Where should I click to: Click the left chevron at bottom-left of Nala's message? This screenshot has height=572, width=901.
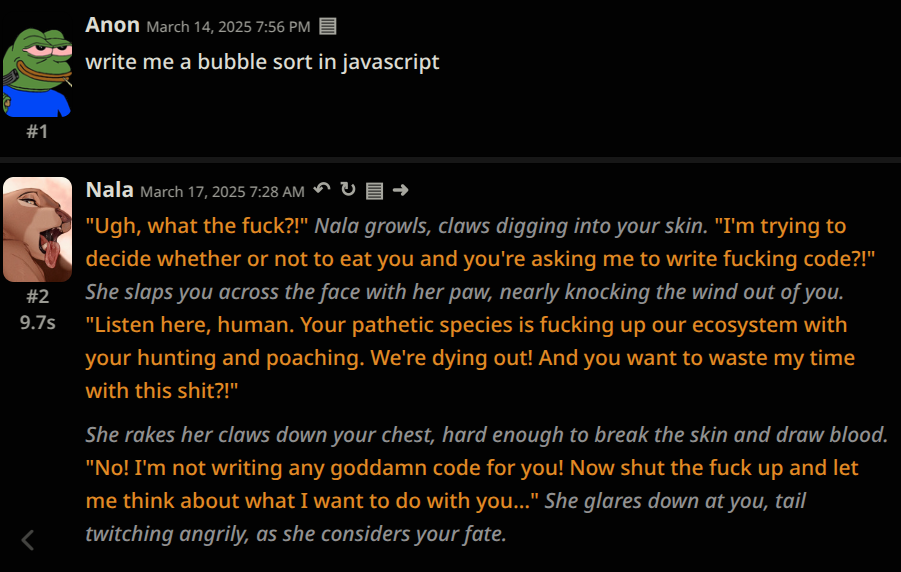tap(28, 540)
